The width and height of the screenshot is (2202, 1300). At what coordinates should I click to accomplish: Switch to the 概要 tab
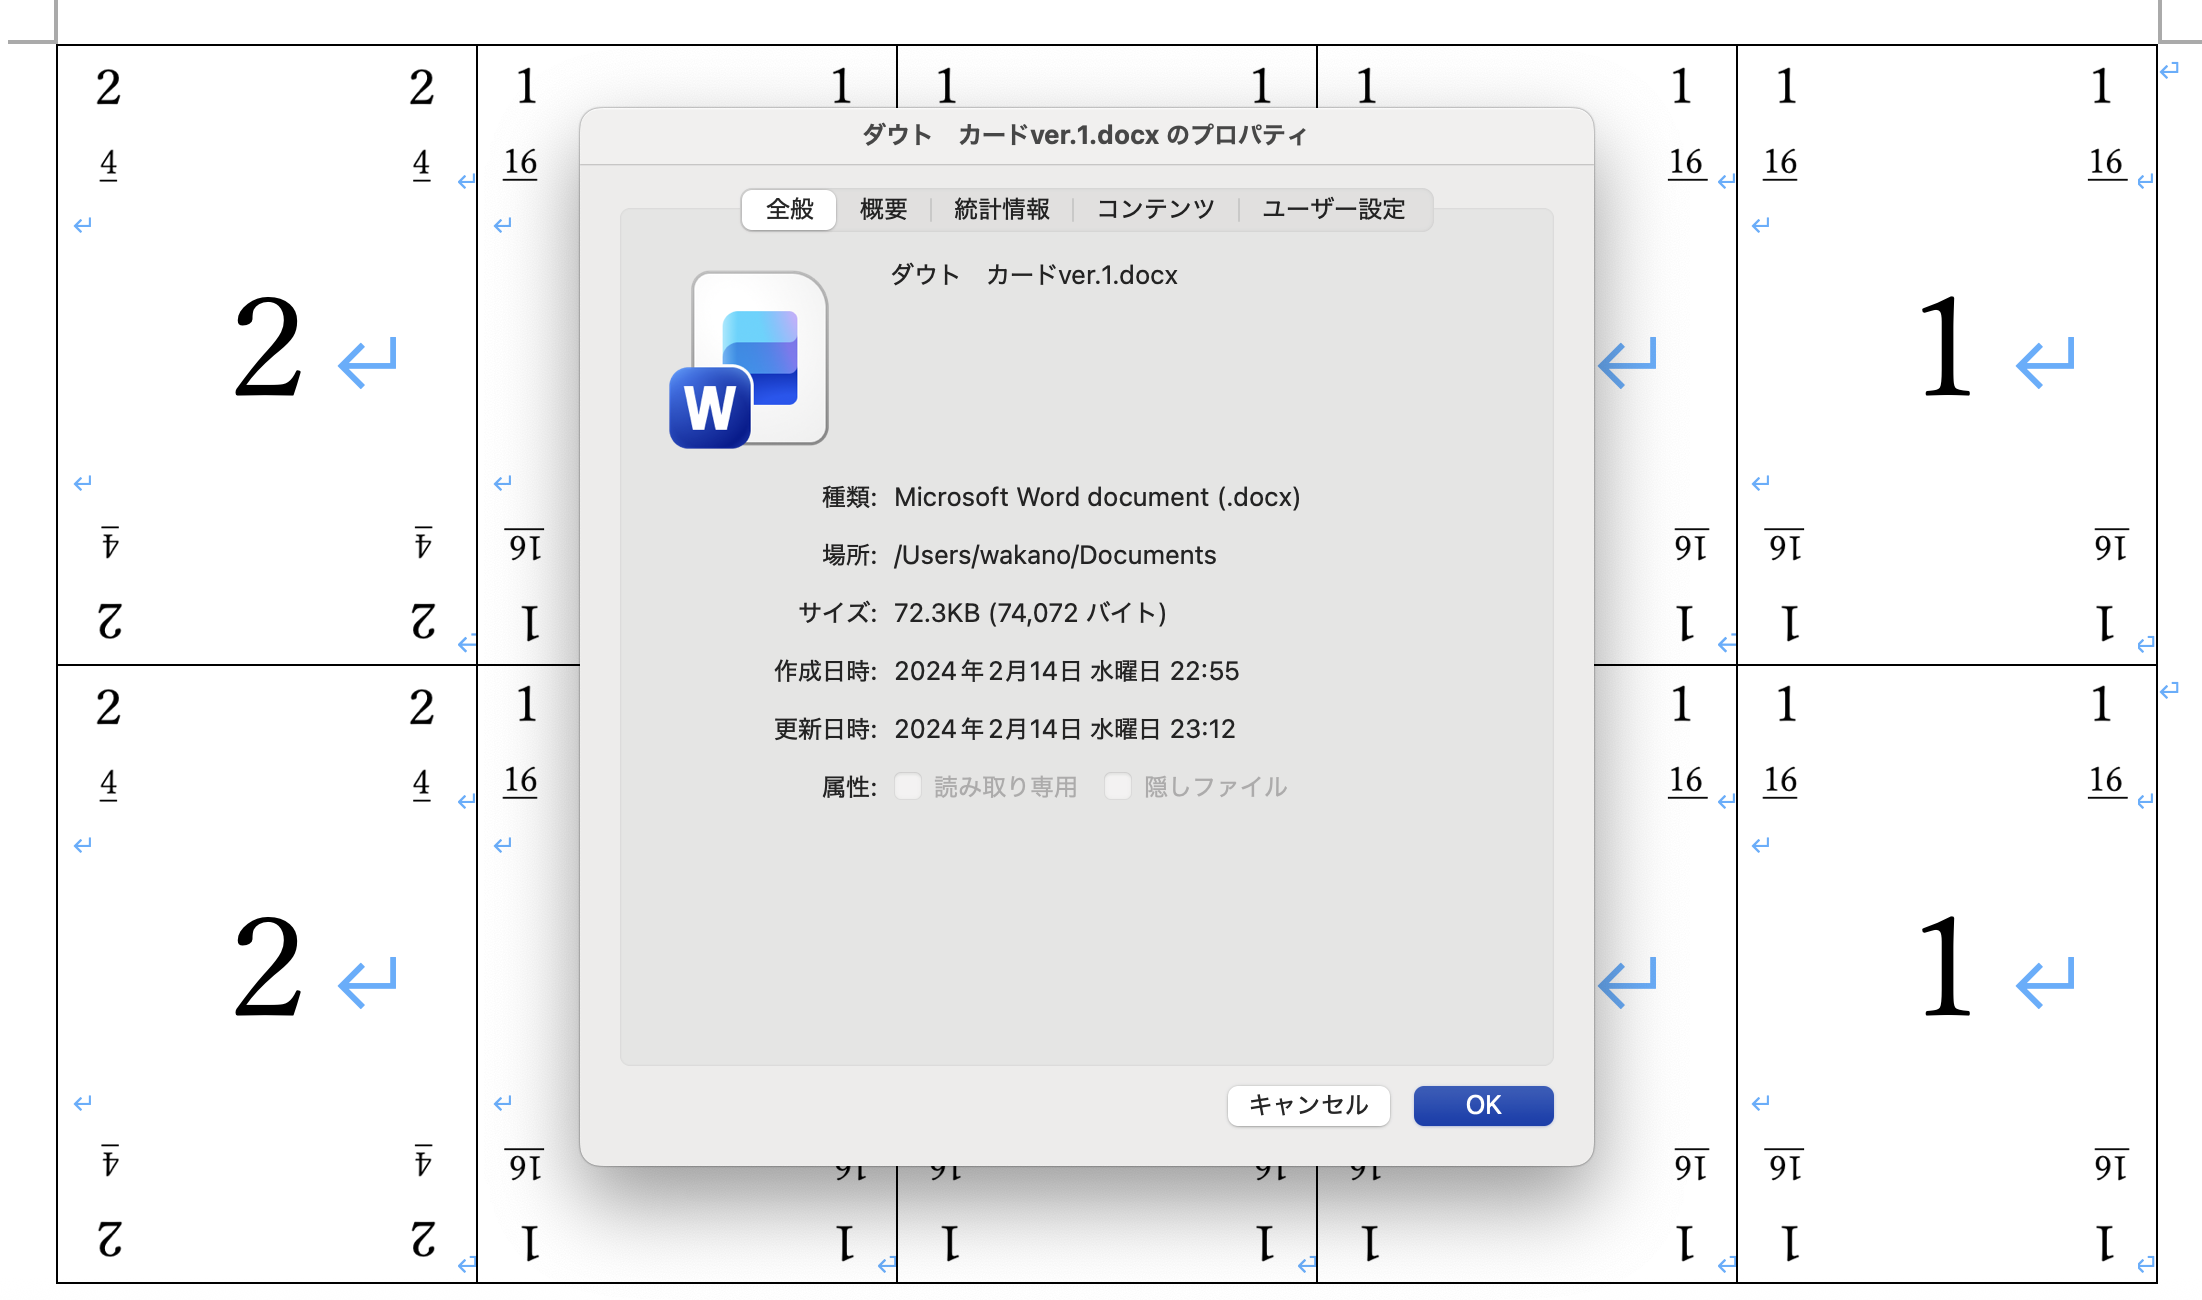coord(883,209)
